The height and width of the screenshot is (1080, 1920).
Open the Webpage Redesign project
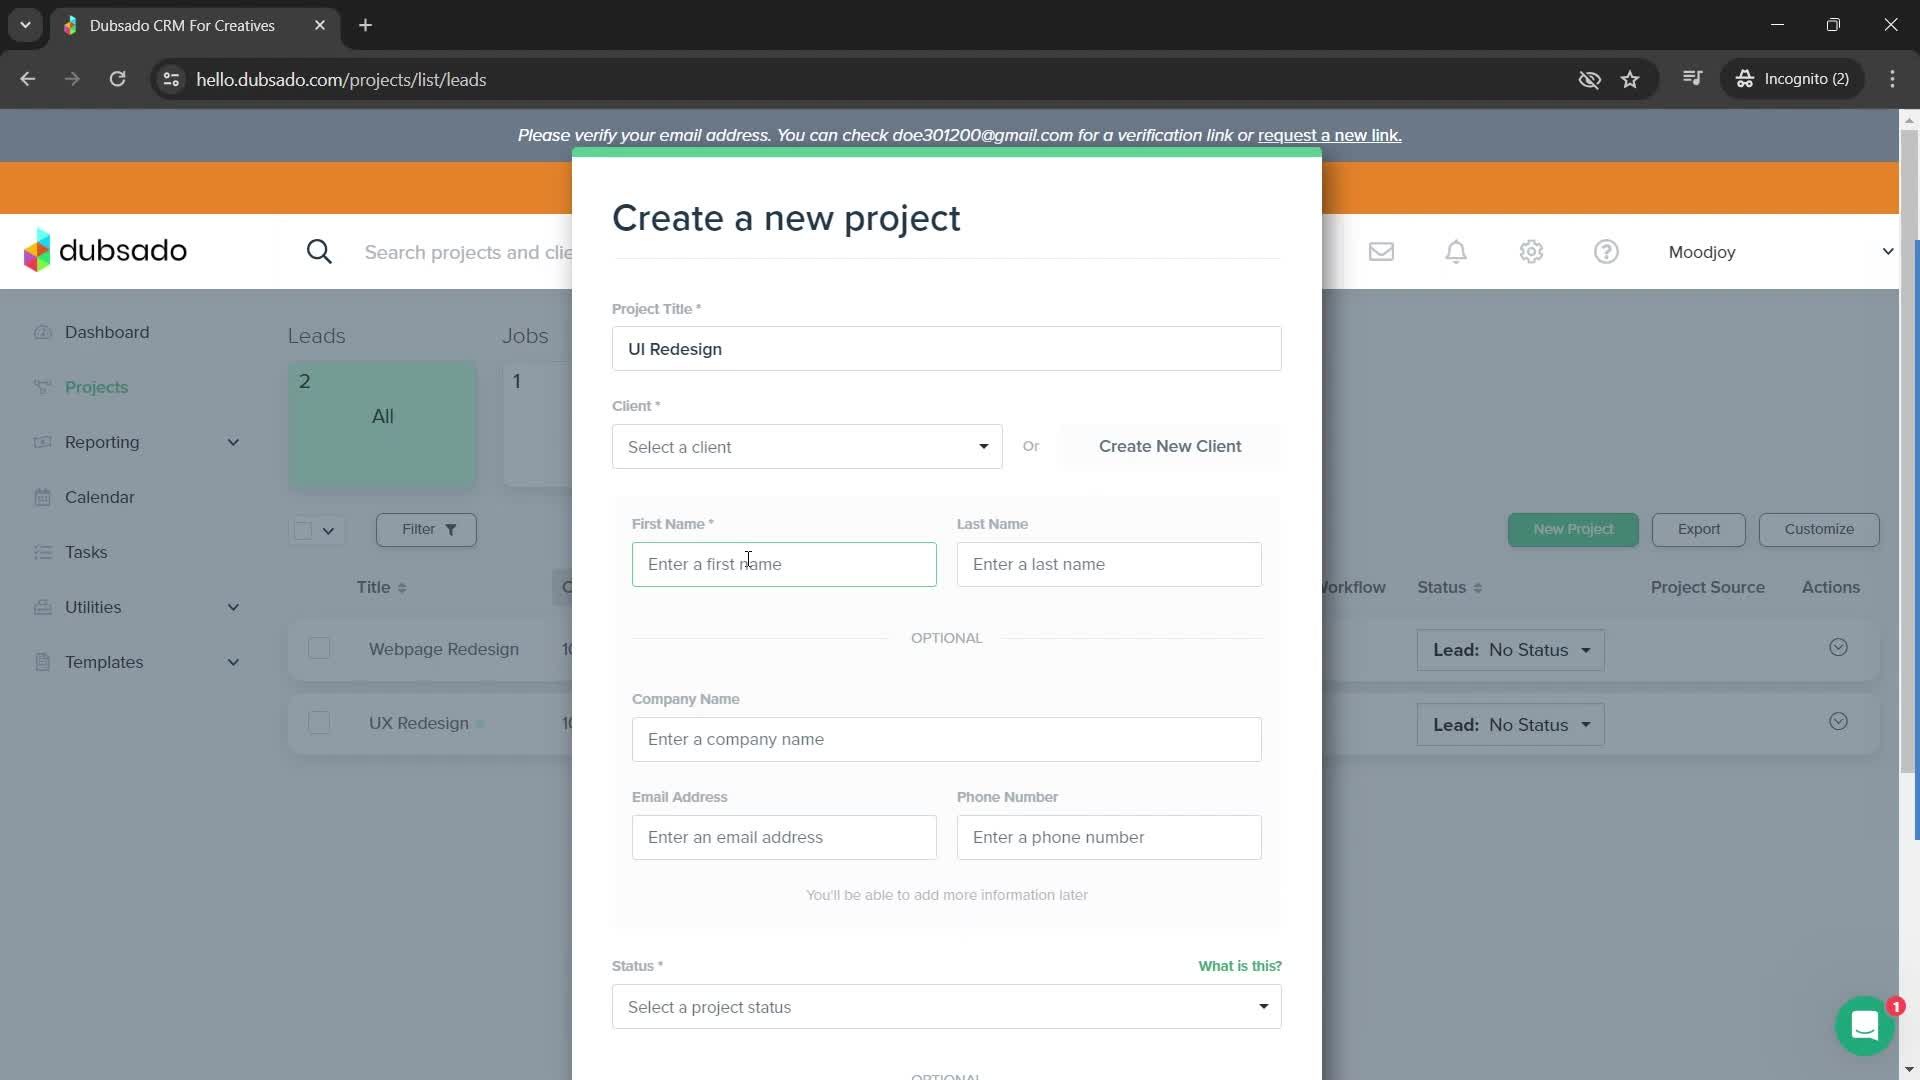[443, 649]
